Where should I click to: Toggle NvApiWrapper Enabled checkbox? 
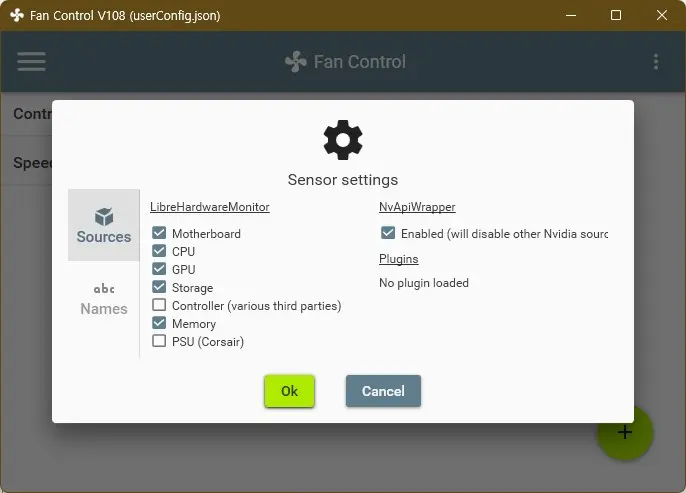point(388,233)
